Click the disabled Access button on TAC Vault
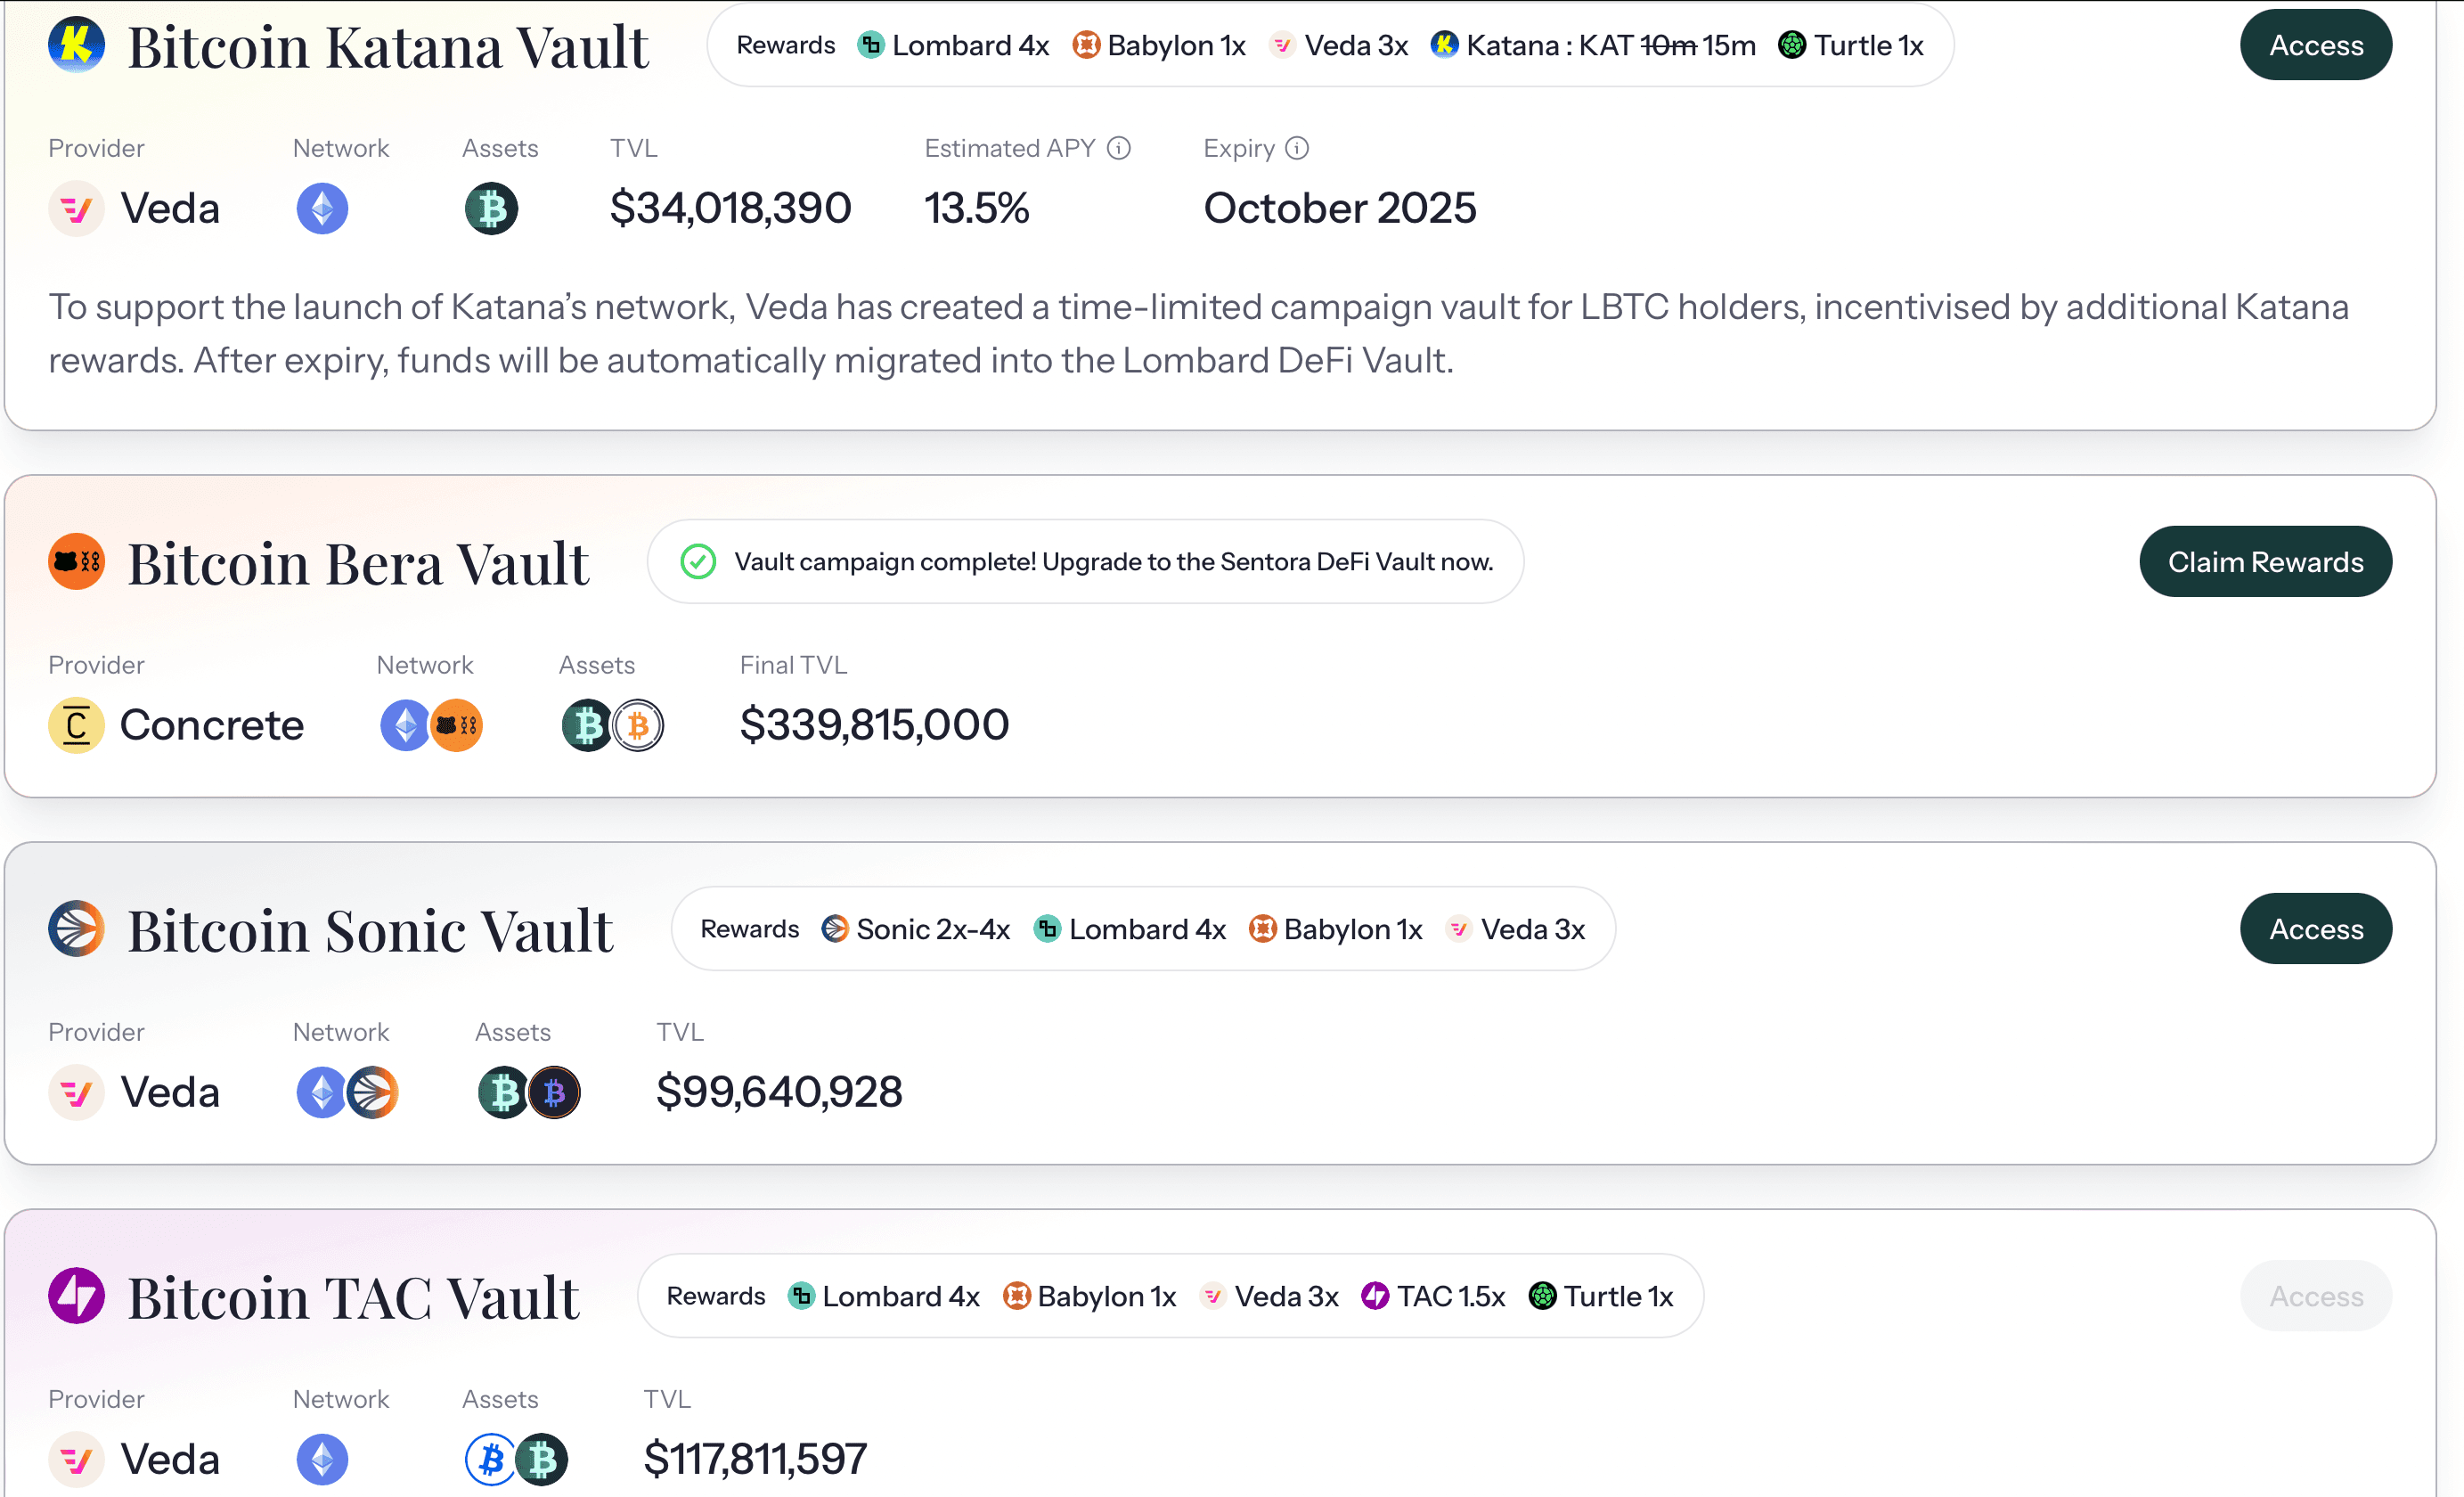 click(2316, 1296)
